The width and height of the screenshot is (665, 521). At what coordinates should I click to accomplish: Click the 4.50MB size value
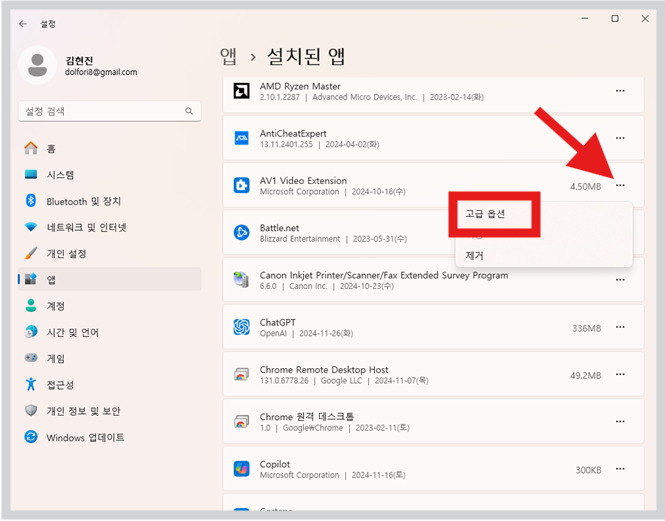point(585,187)
